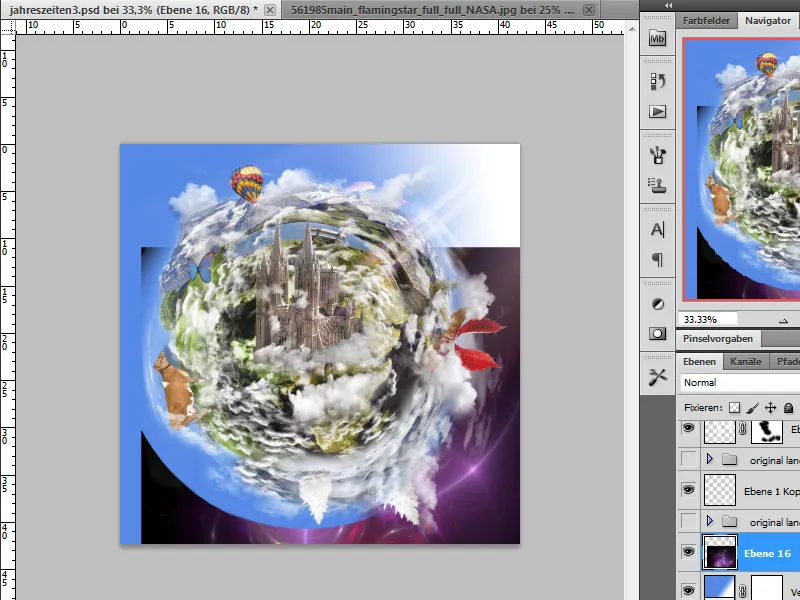The width and height of the screenshot is (800, 600).
Task: Click the Navigator zoom field showing 33.33%
Action: (x=708, y=319)
